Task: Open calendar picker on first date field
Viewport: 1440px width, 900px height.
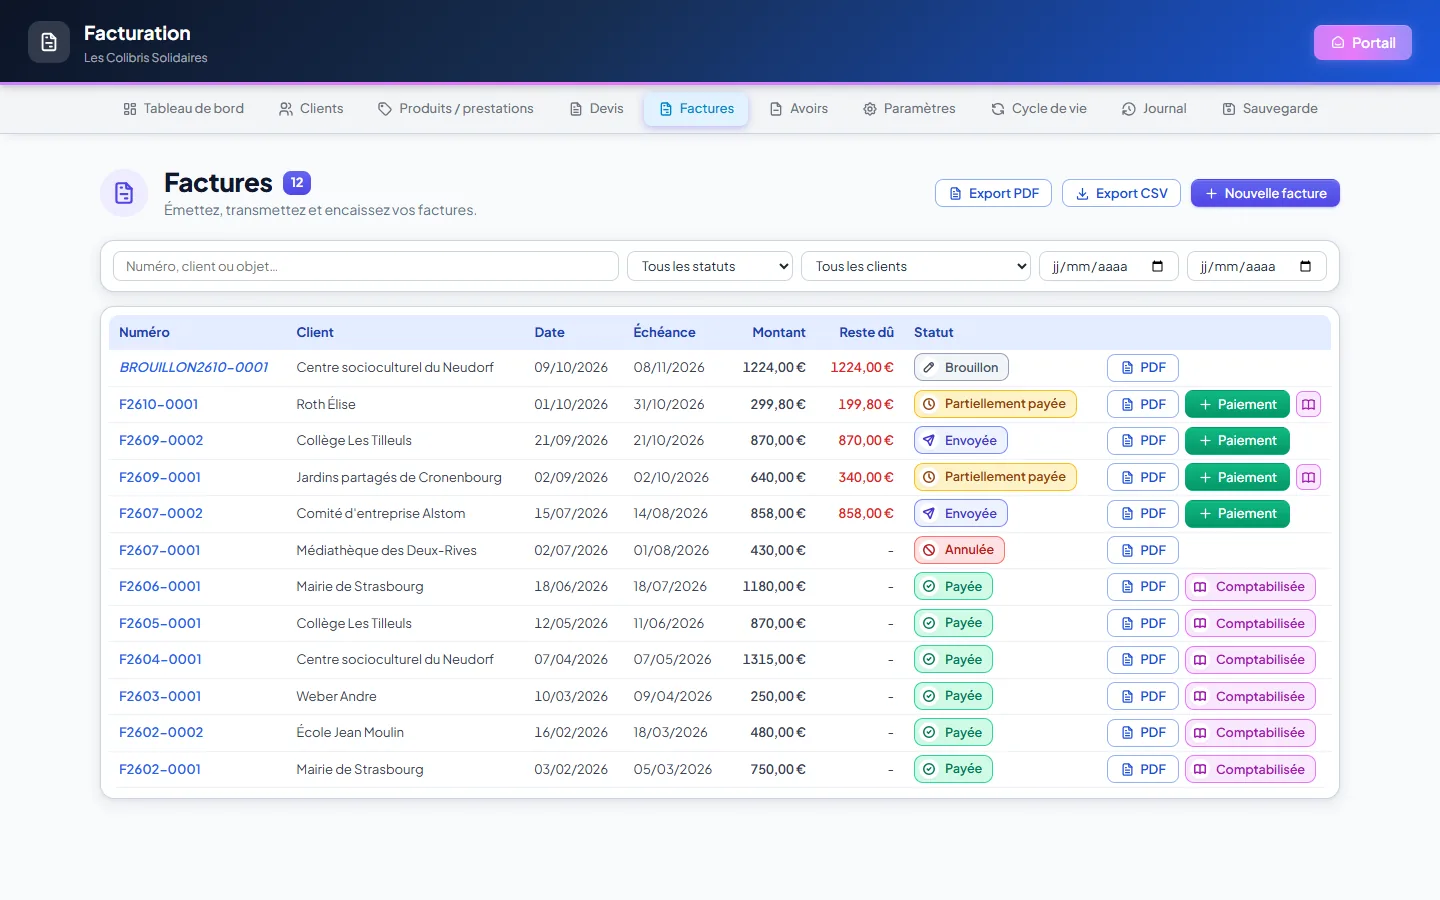Action: [x=1158, y=266]
